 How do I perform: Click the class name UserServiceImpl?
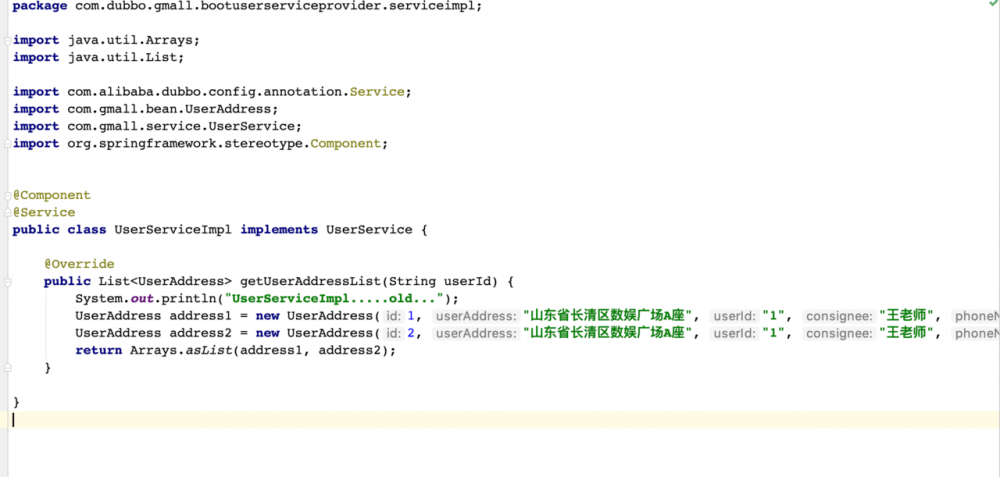point(173,230)
